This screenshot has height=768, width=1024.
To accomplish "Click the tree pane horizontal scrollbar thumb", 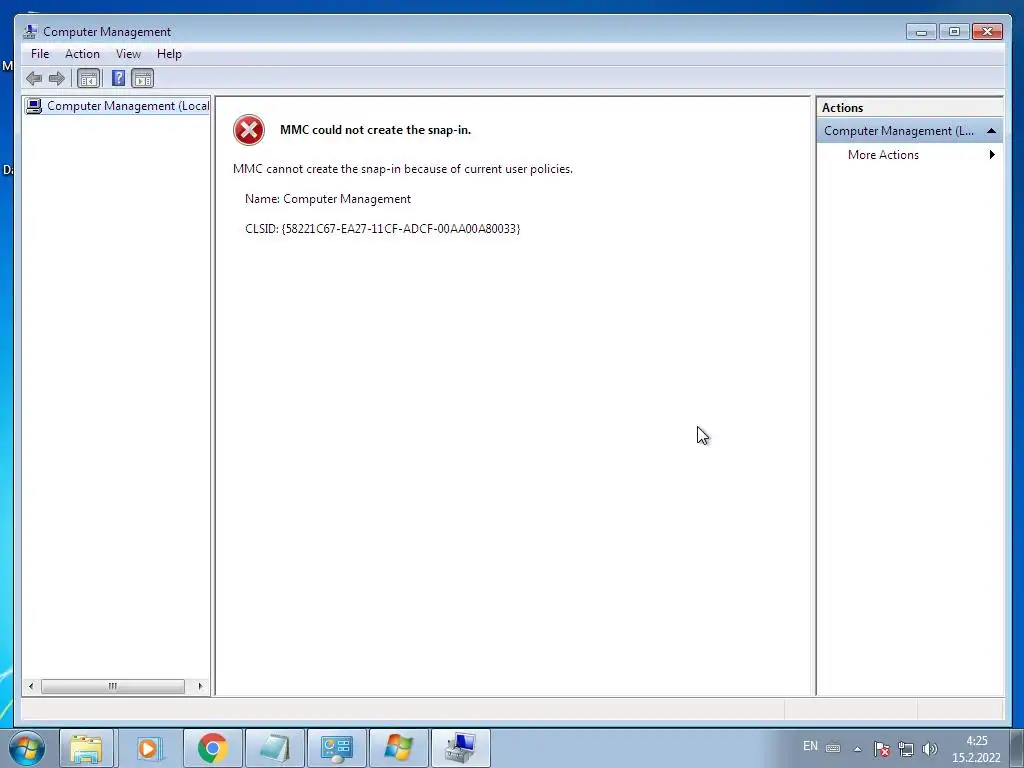I will (x=113, y=686).
